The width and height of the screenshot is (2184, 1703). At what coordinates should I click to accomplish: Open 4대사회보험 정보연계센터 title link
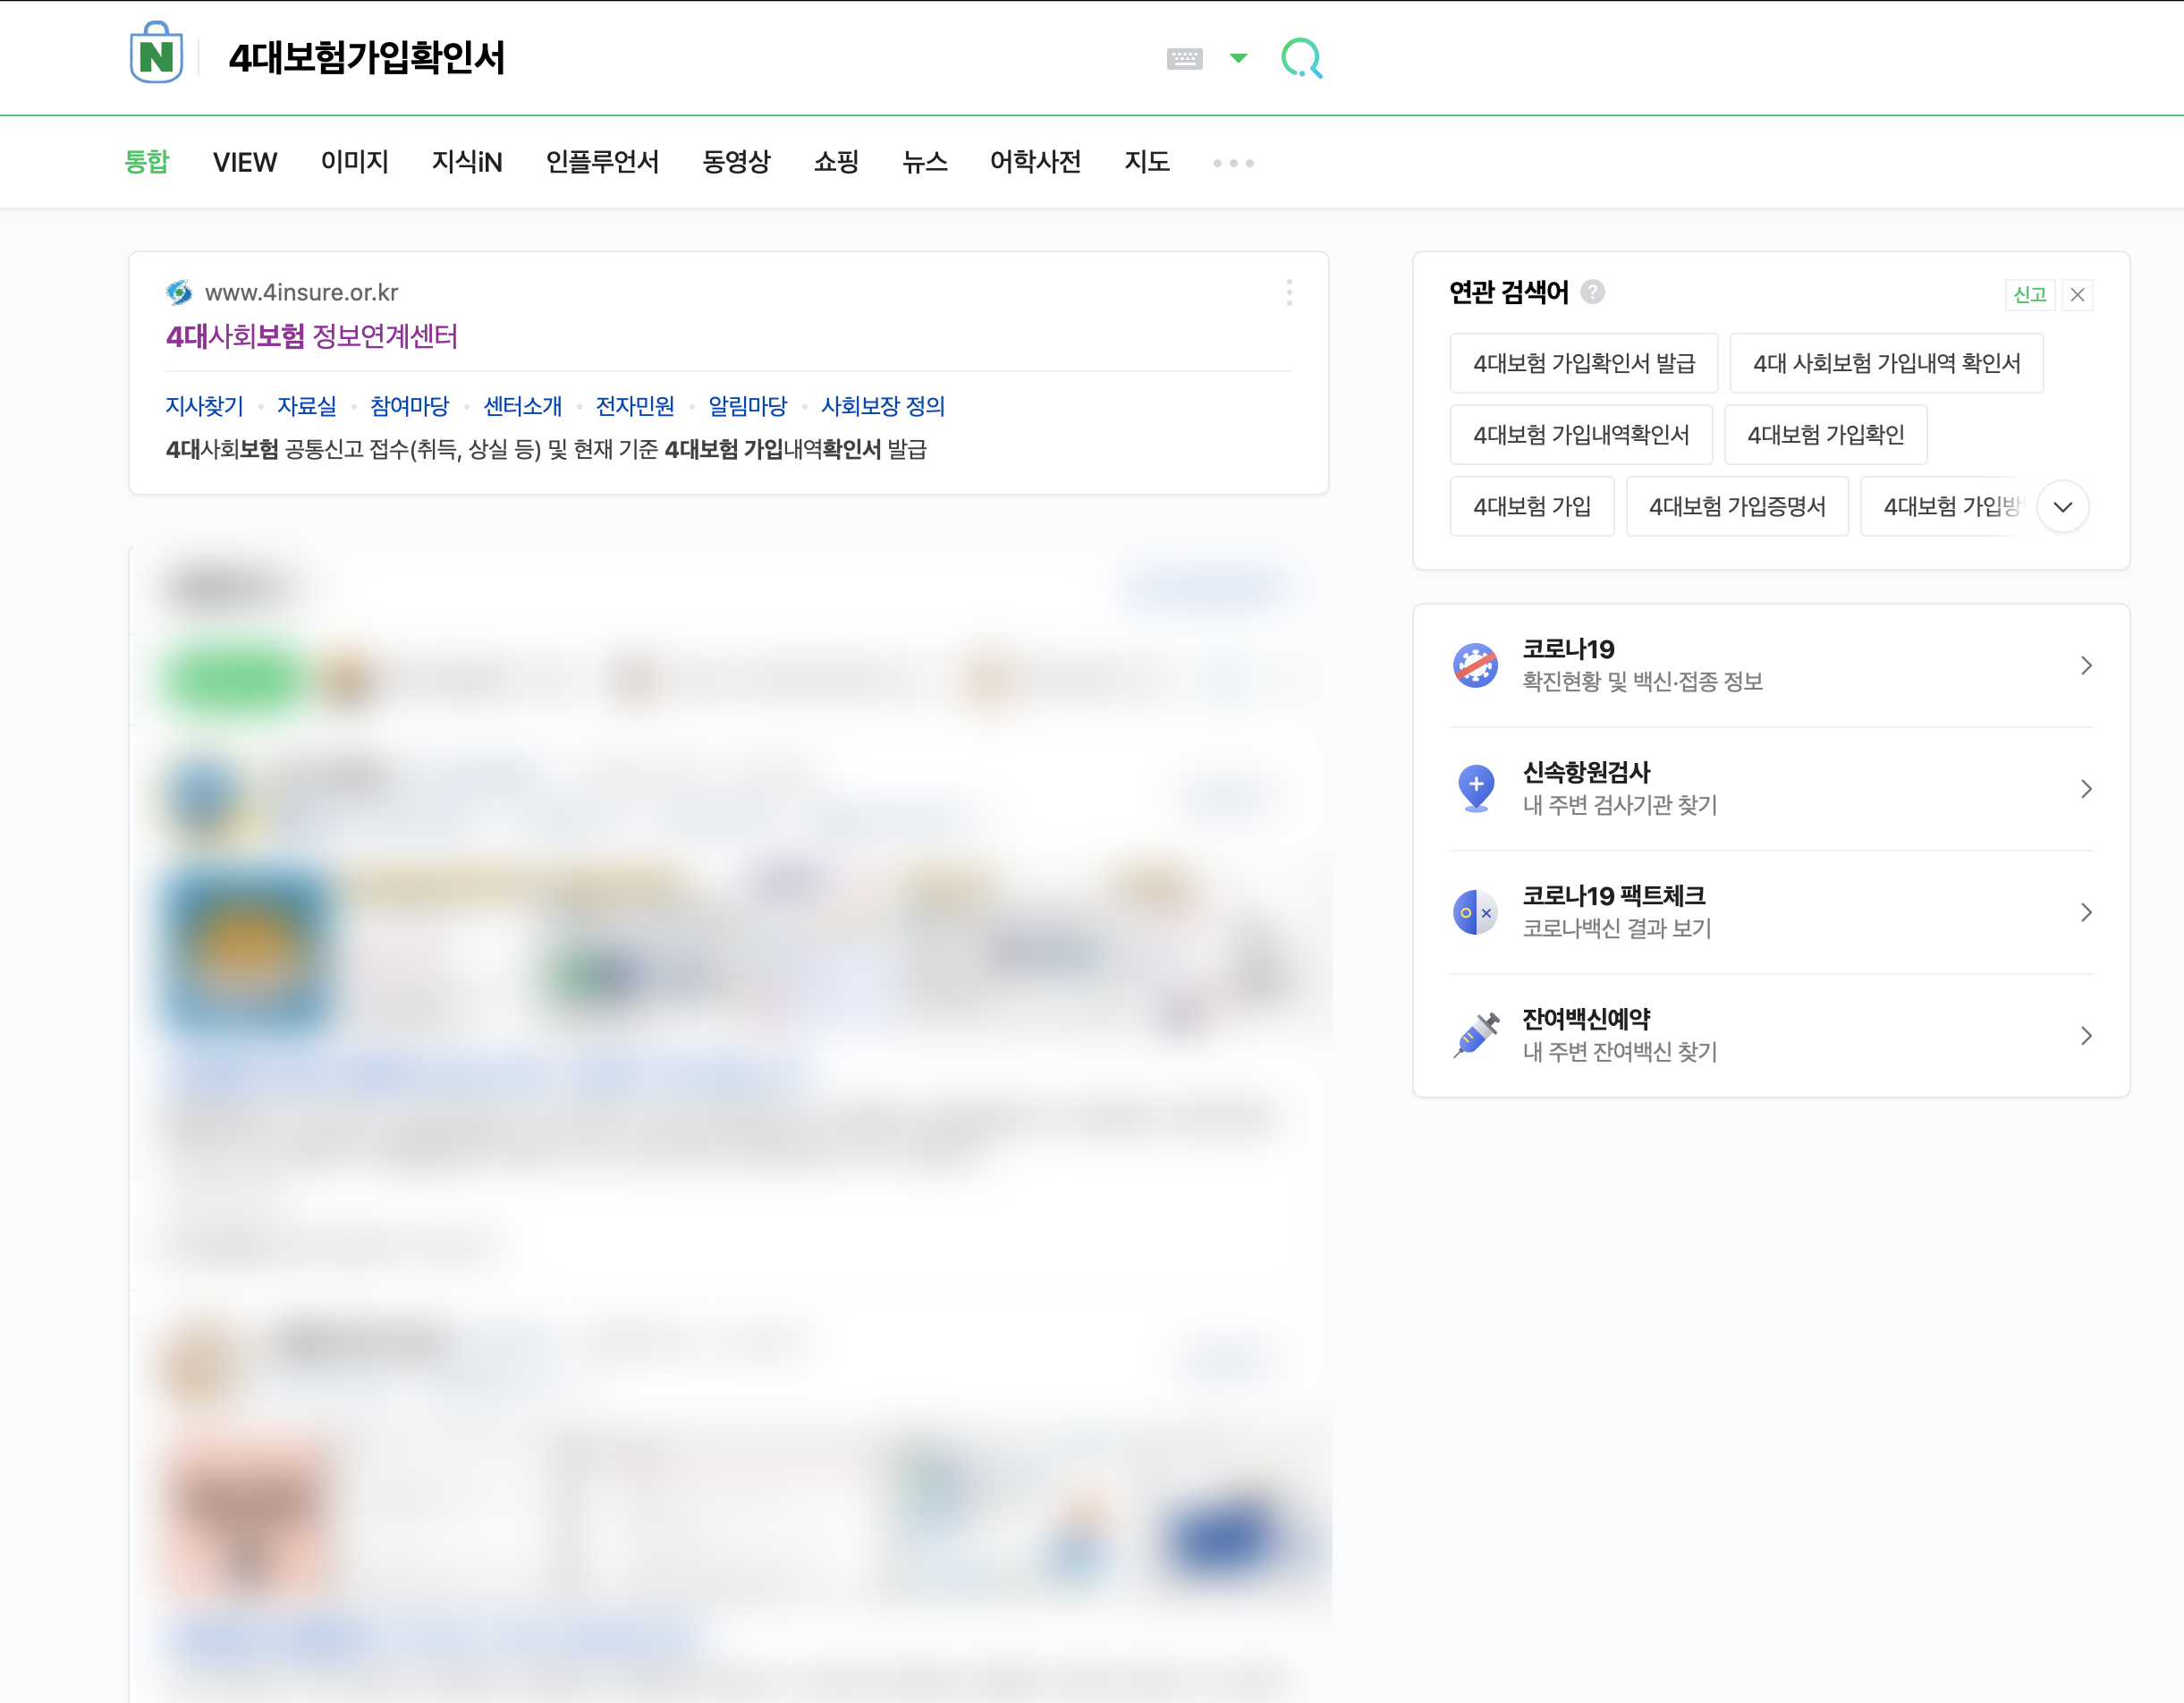click(312, 336)
